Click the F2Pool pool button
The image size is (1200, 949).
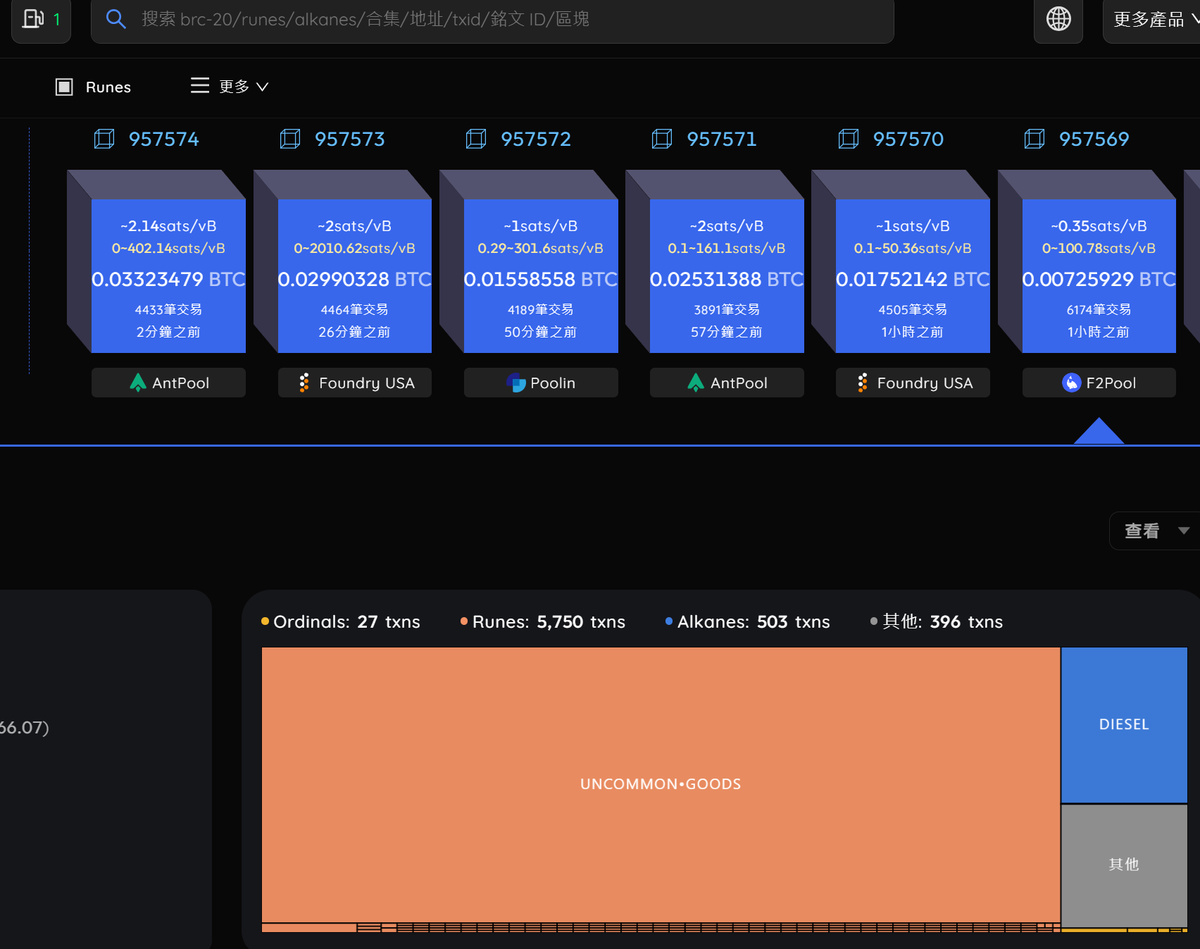(1098, 383)
